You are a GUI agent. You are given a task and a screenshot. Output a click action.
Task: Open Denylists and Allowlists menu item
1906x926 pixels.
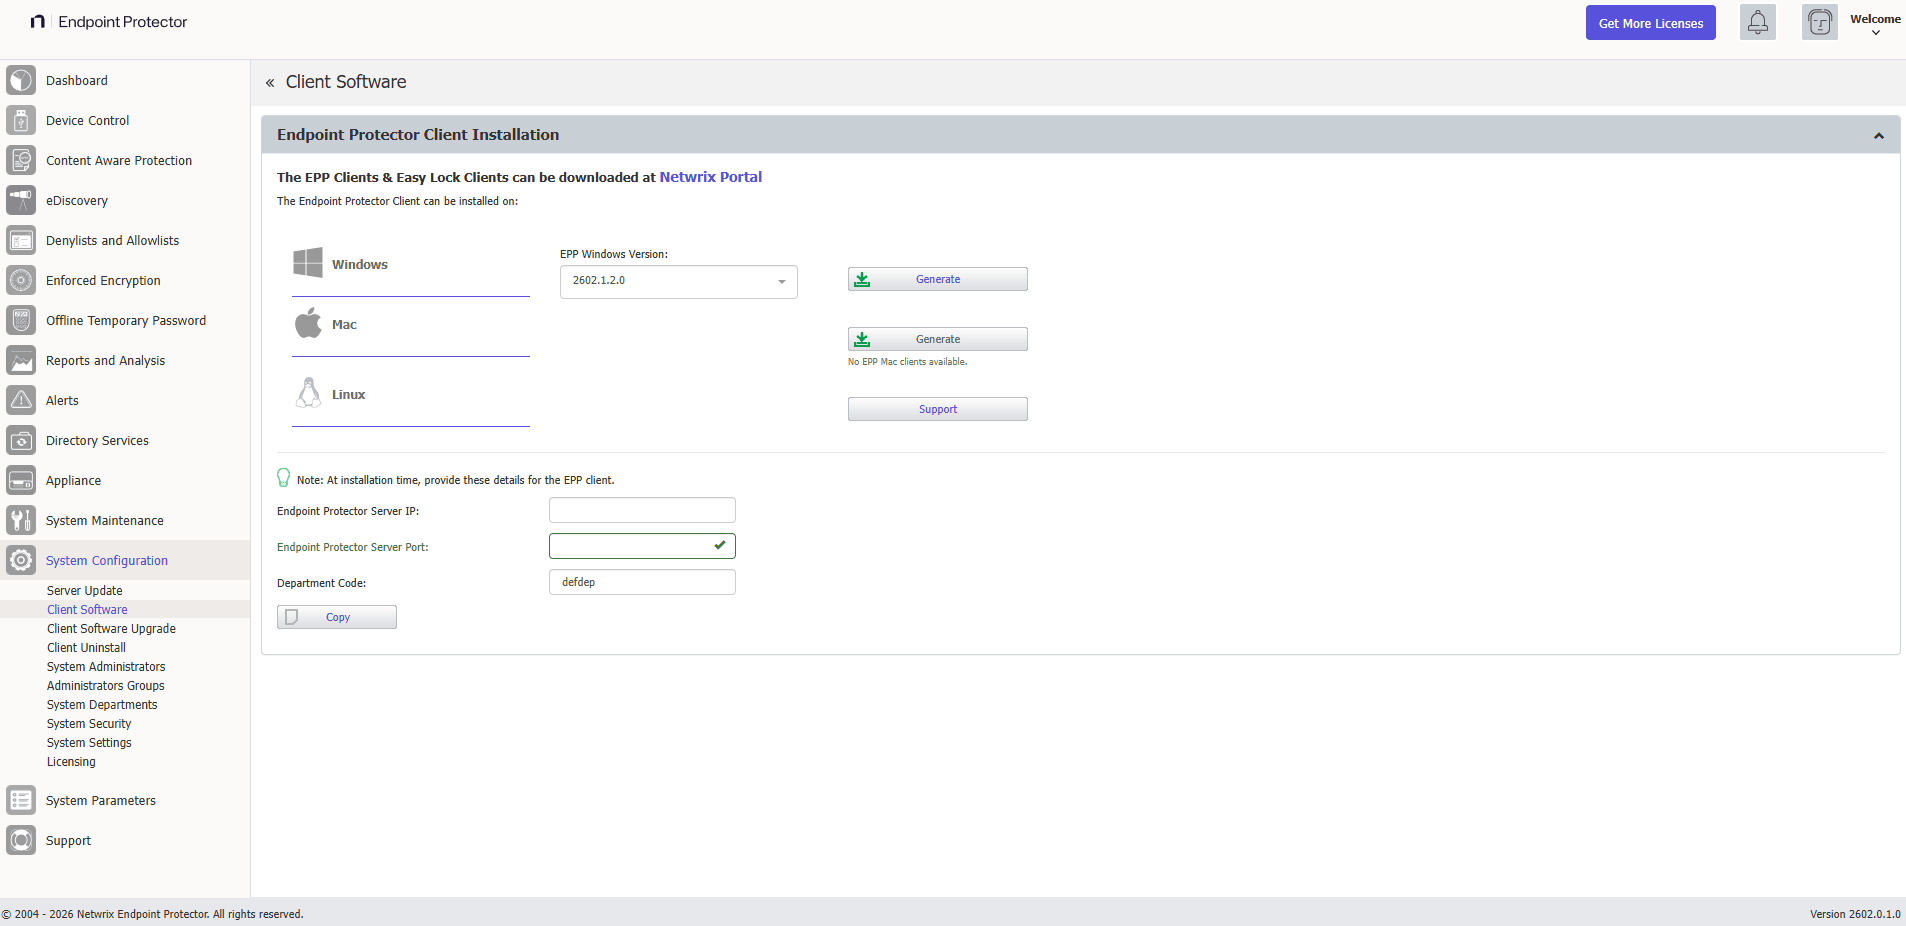pyautogui.click(x=113, y=241)
